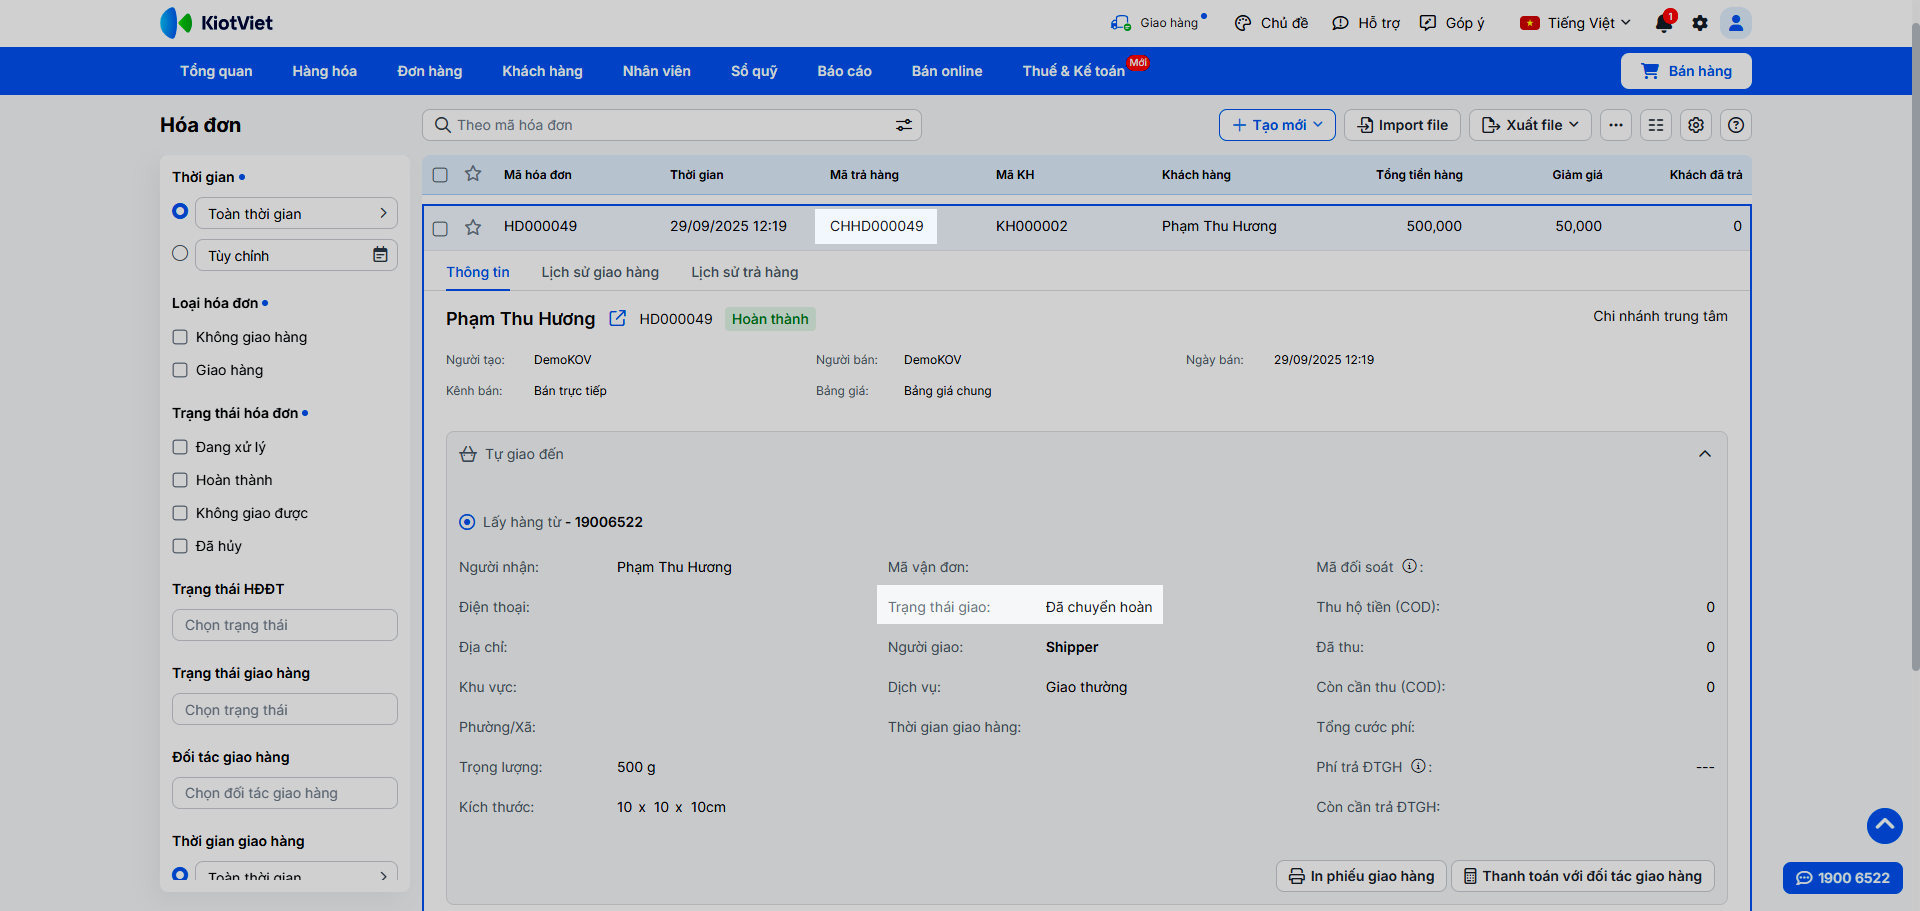The width and height of the screenshot is (1920, 911).
Task: Check the Hoàn thành status filter
Action: pyautogui.click(x=180, y=480)
